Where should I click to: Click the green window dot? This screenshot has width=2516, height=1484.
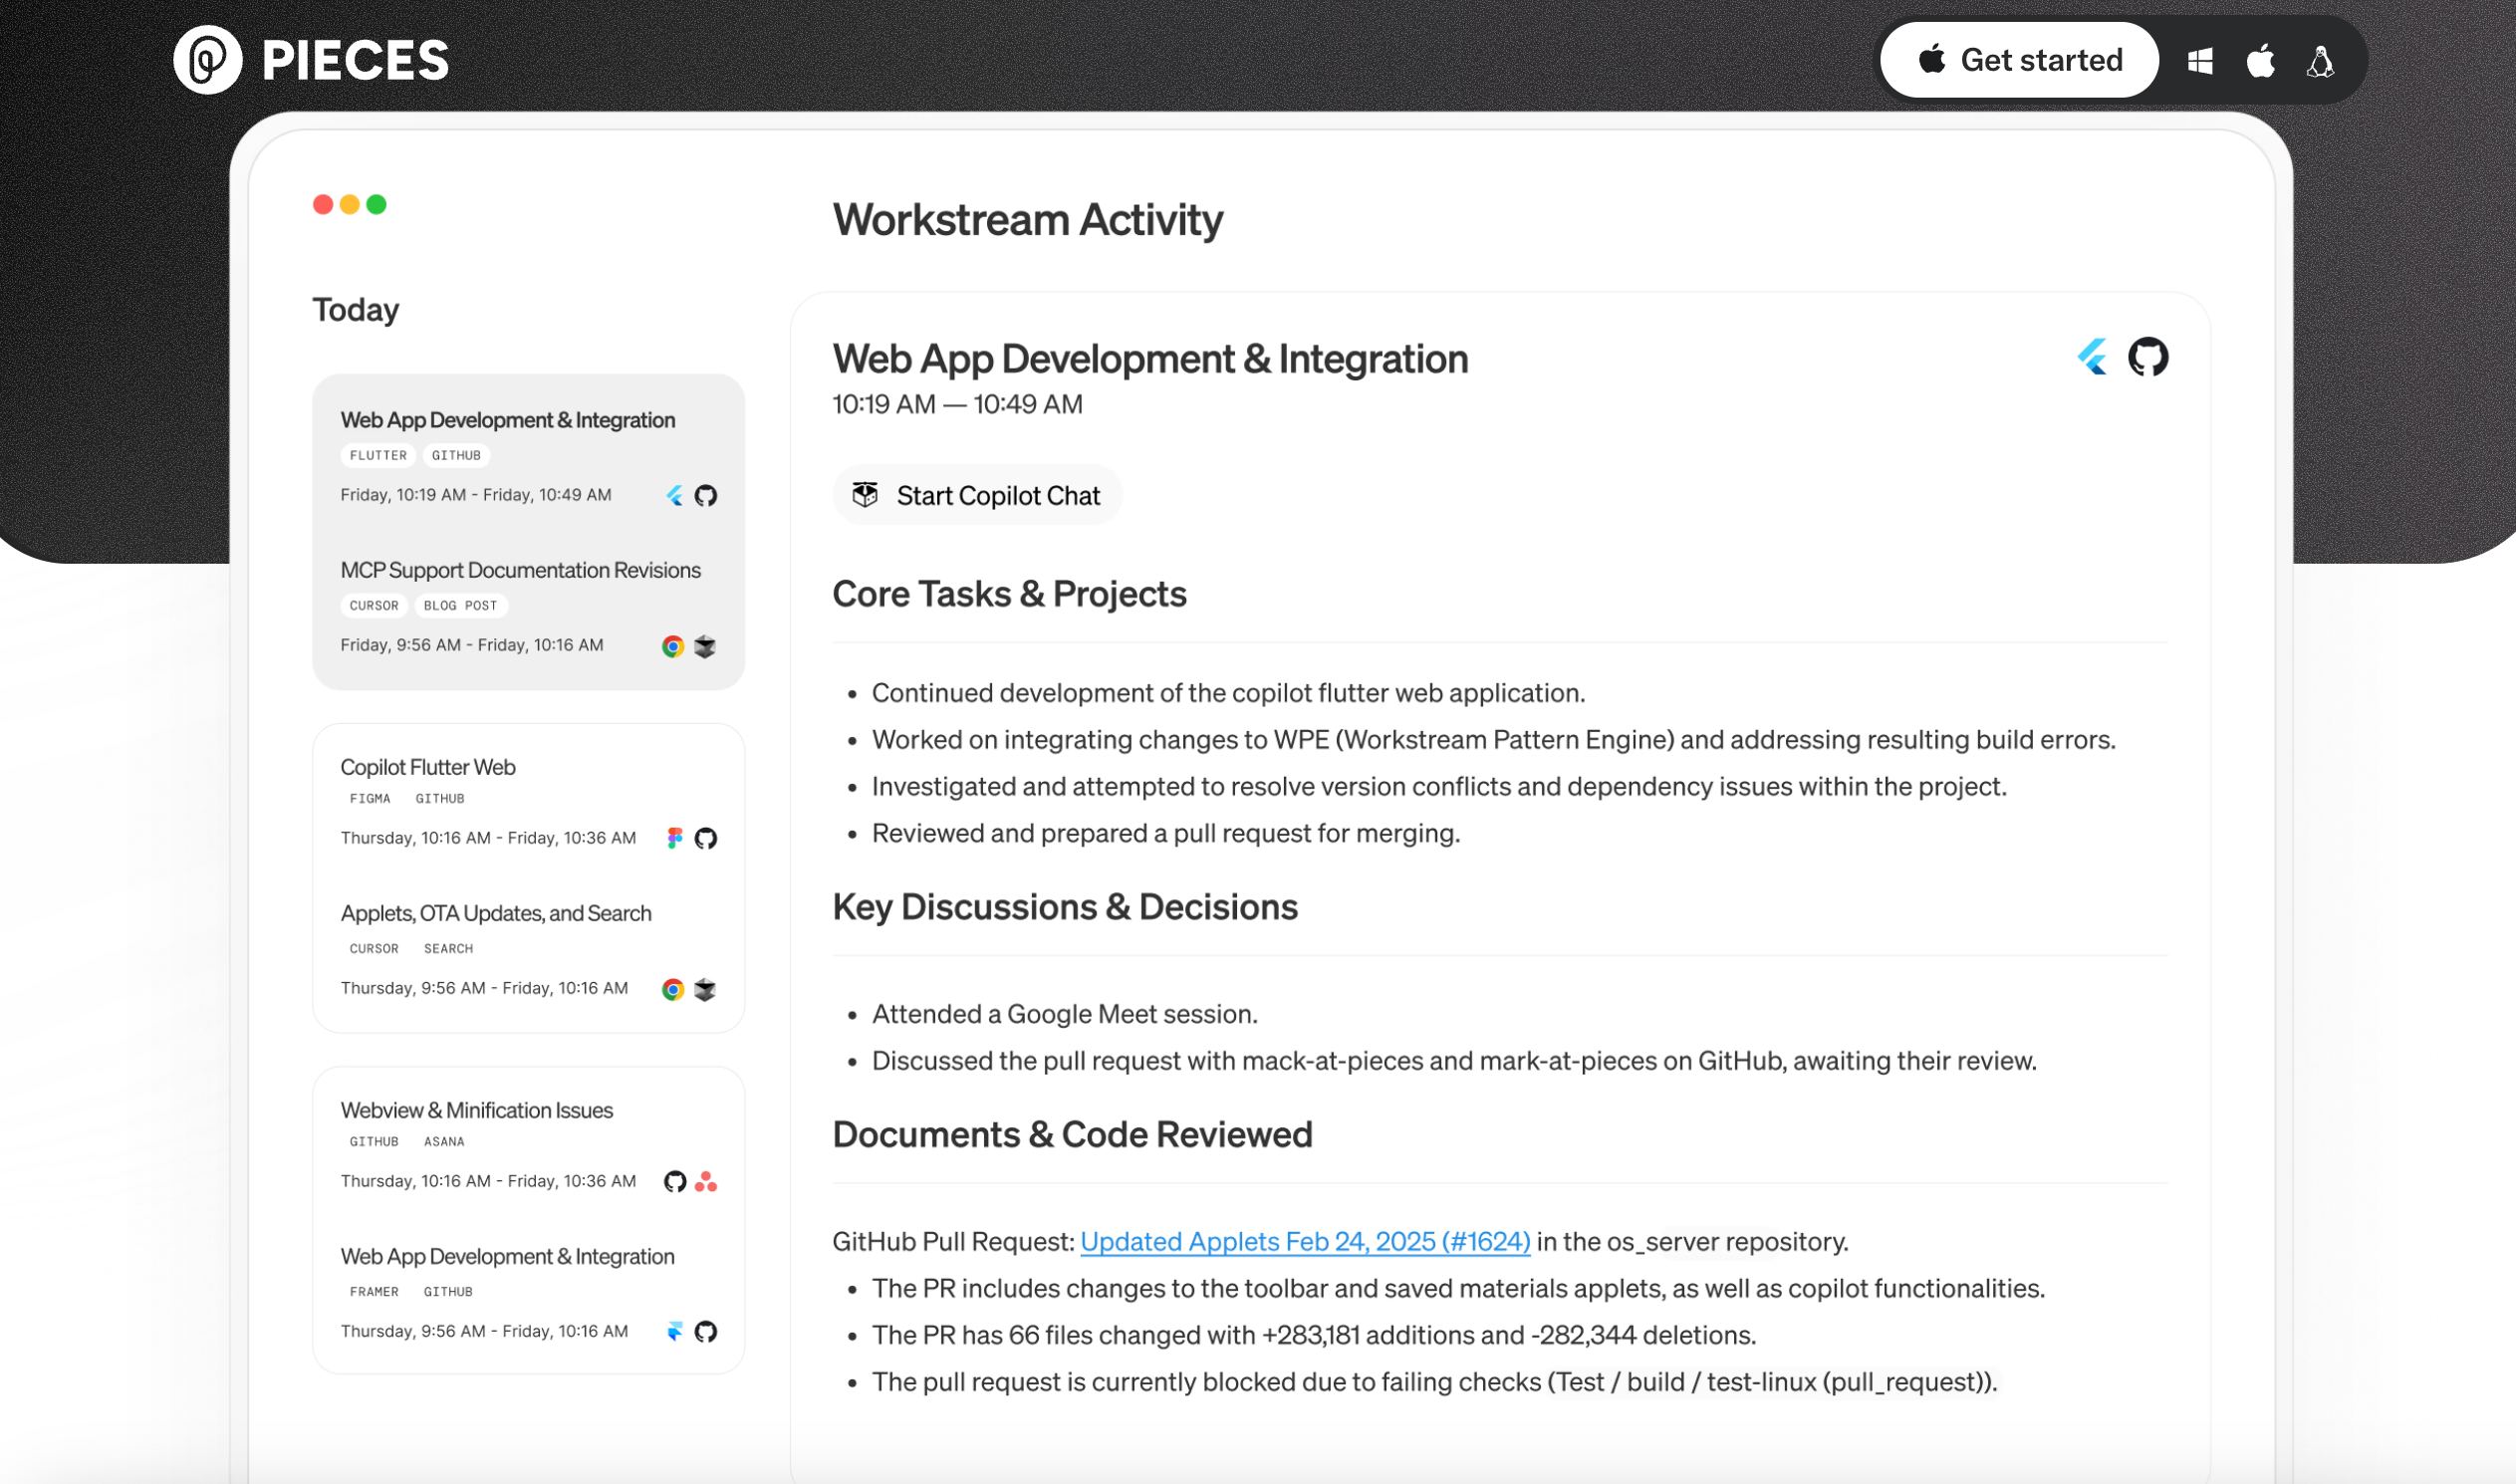(x=376, y=205)
